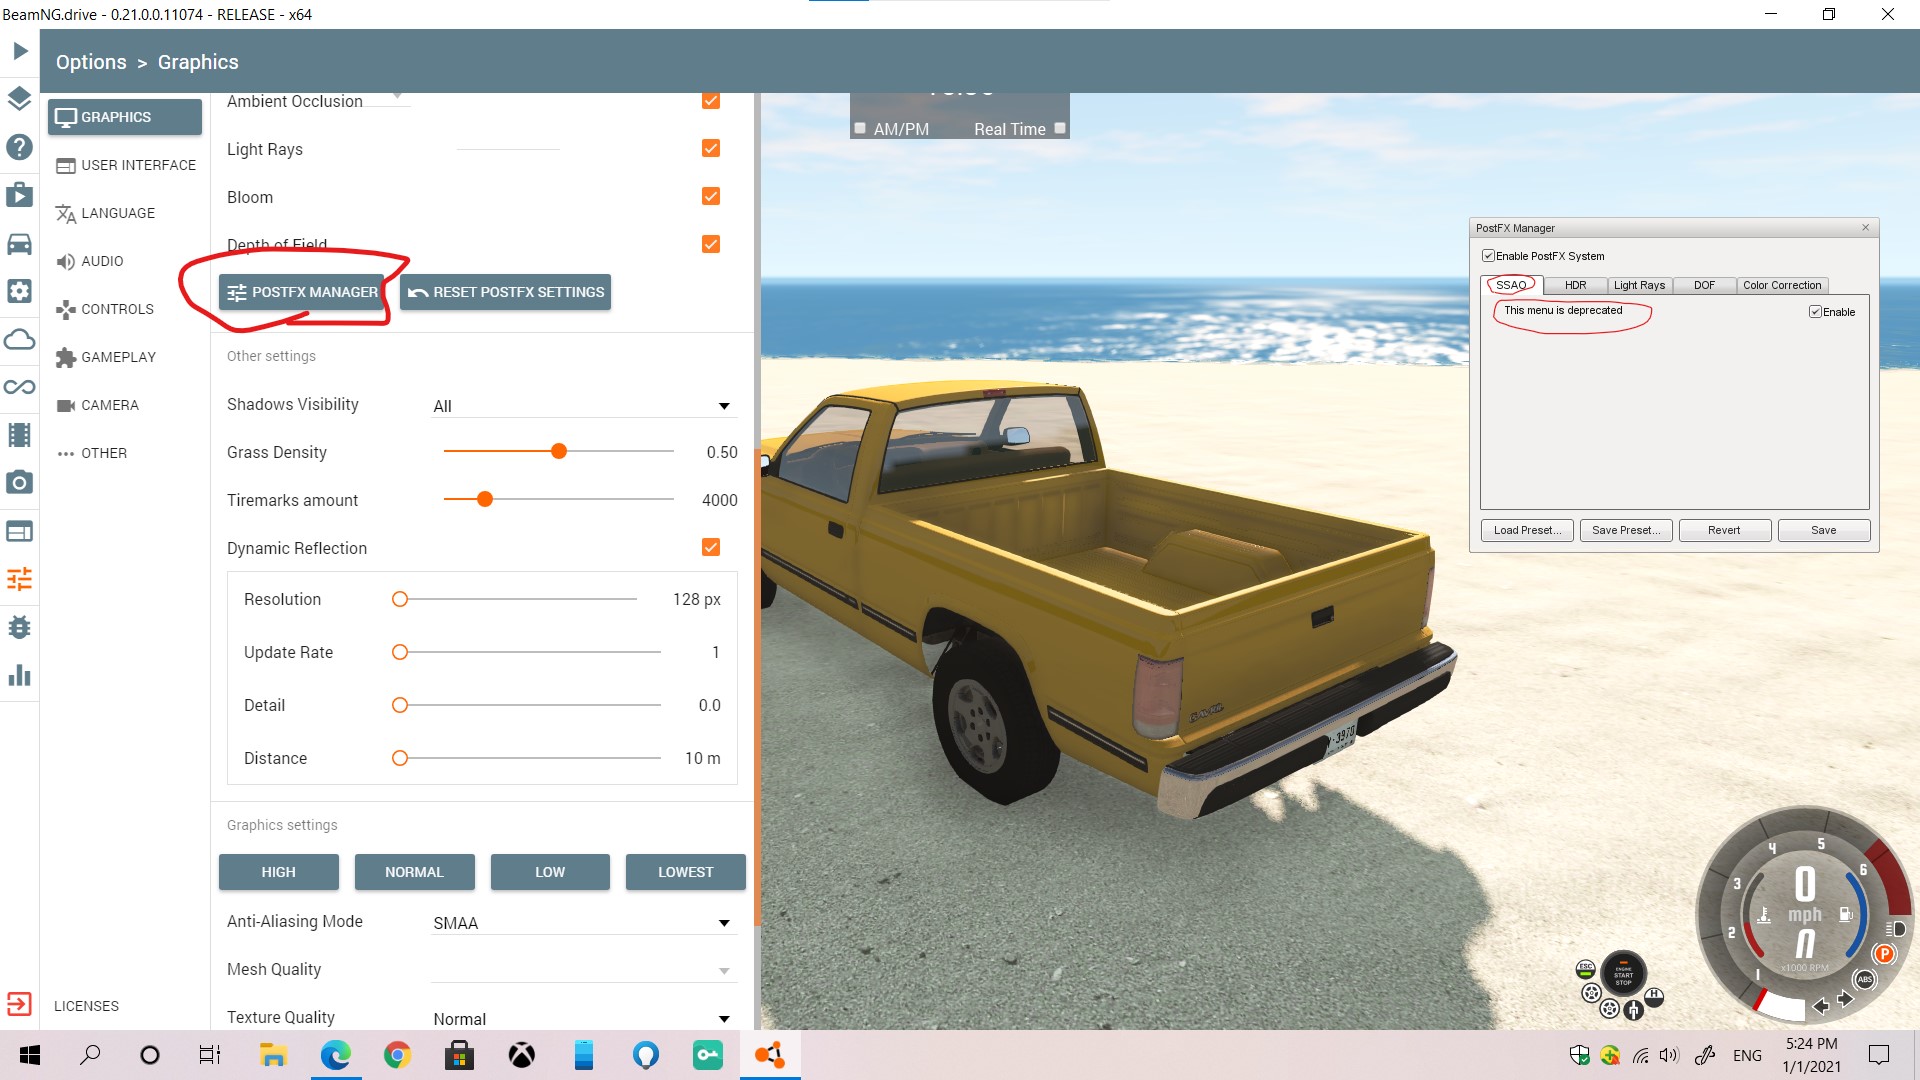Viewport: 1920px width, 1080px height.
Task: Click the Grass Density slider handle
Action: tap(559, 451)
